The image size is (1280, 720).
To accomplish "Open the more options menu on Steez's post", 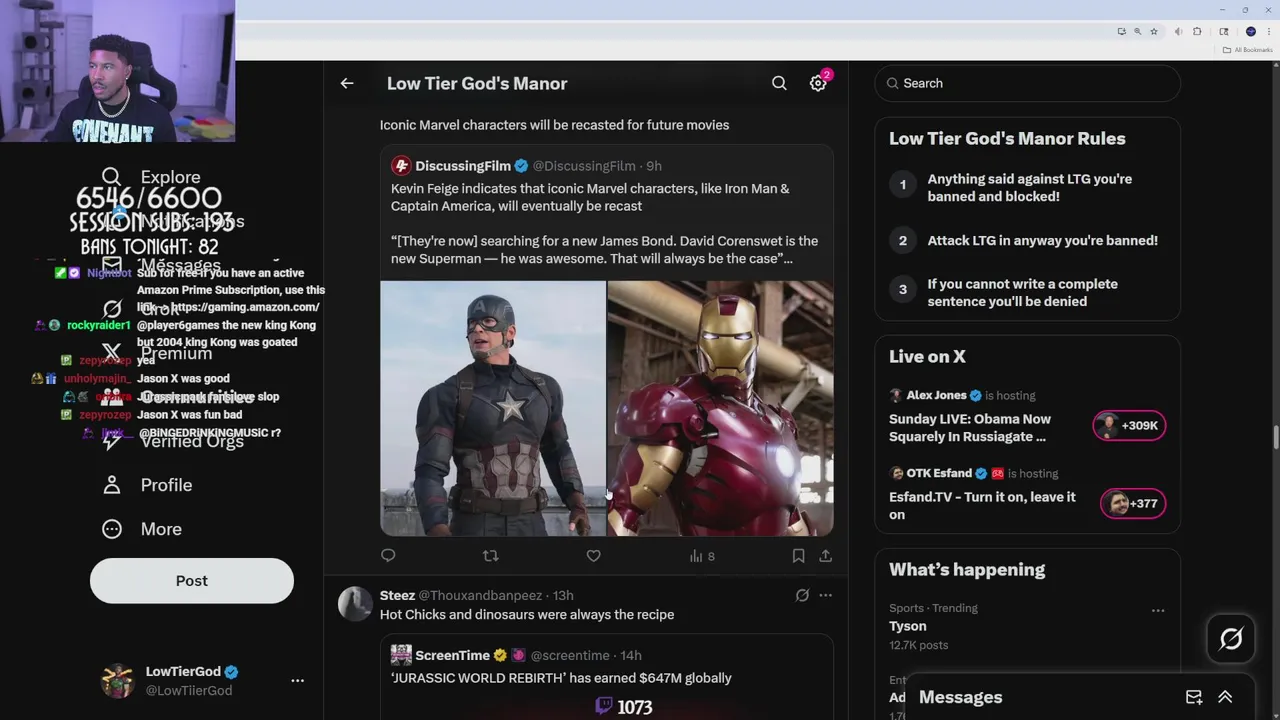I will pyautogui.click(x=825, y=596).
